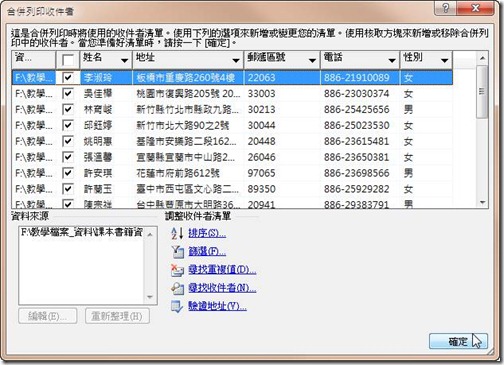Click the question mark help button in title bar
Image resolution: width=504 pixels, height=365 pixels.
[x=446, y=8]
